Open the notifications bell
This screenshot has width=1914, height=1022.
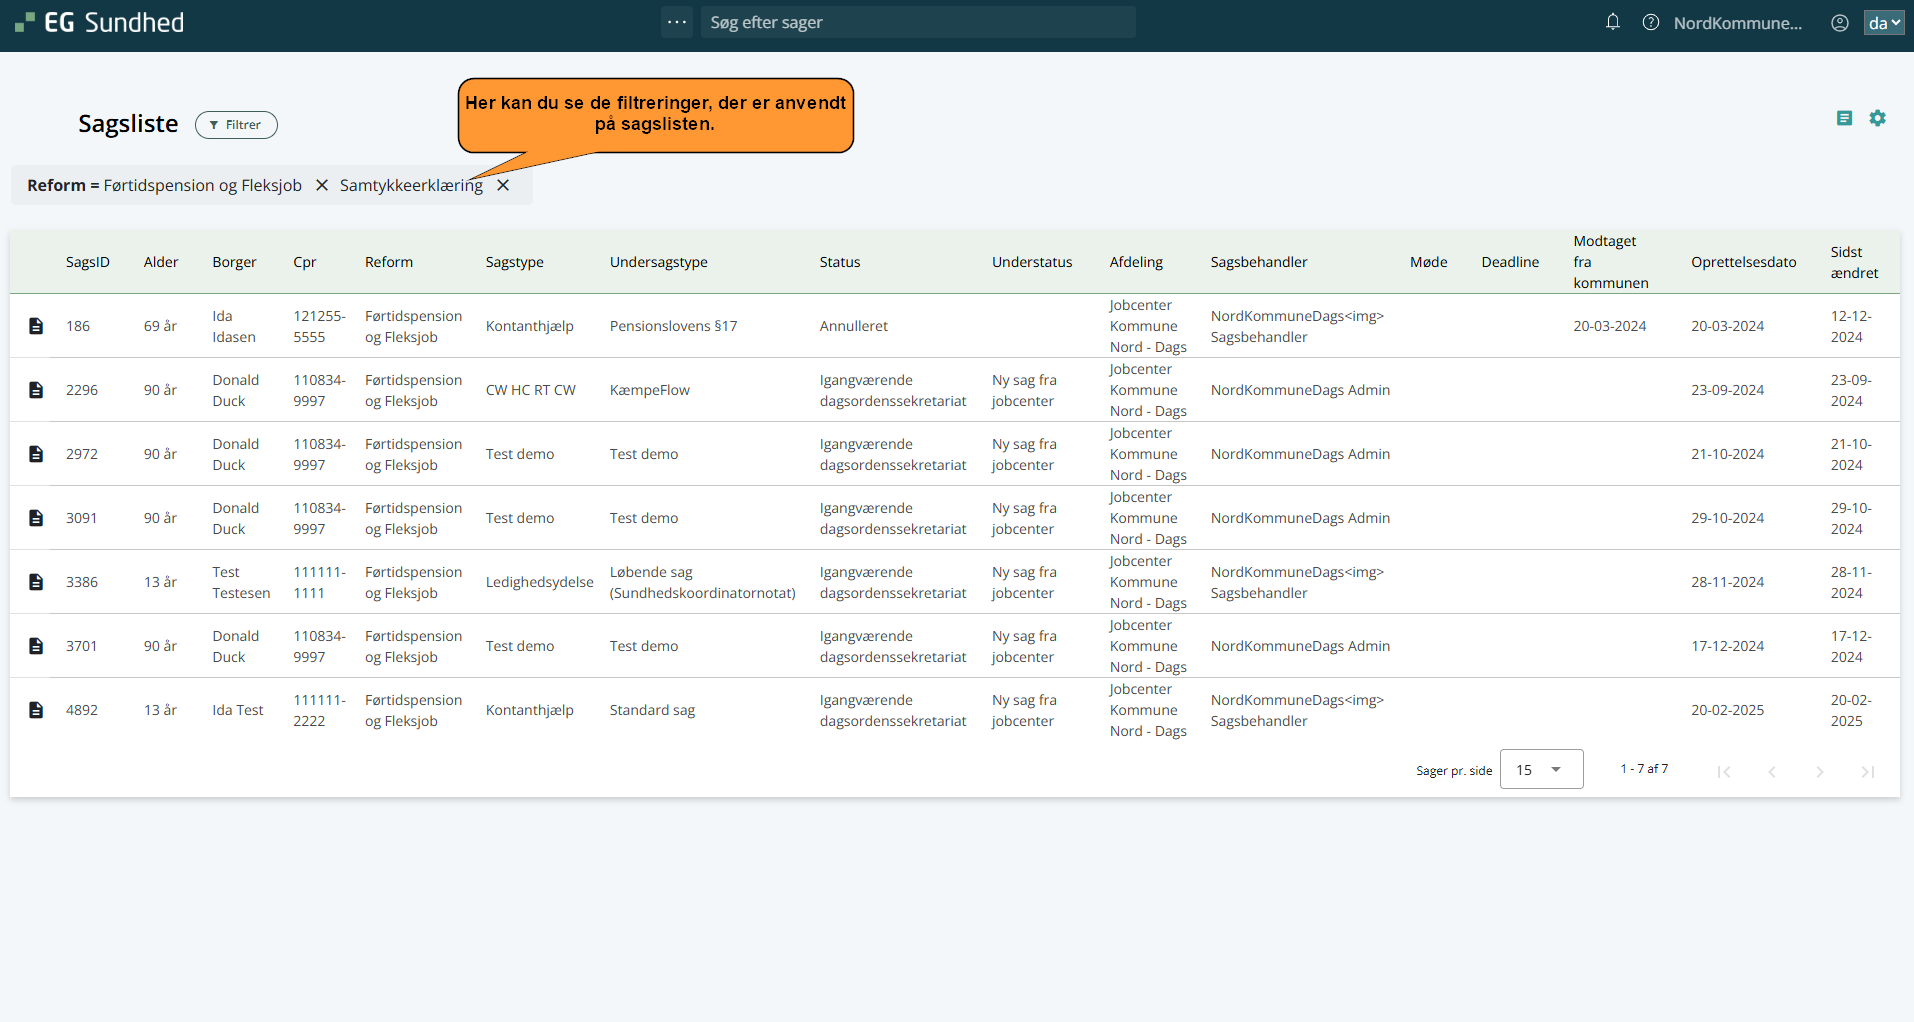[1613, 22]
